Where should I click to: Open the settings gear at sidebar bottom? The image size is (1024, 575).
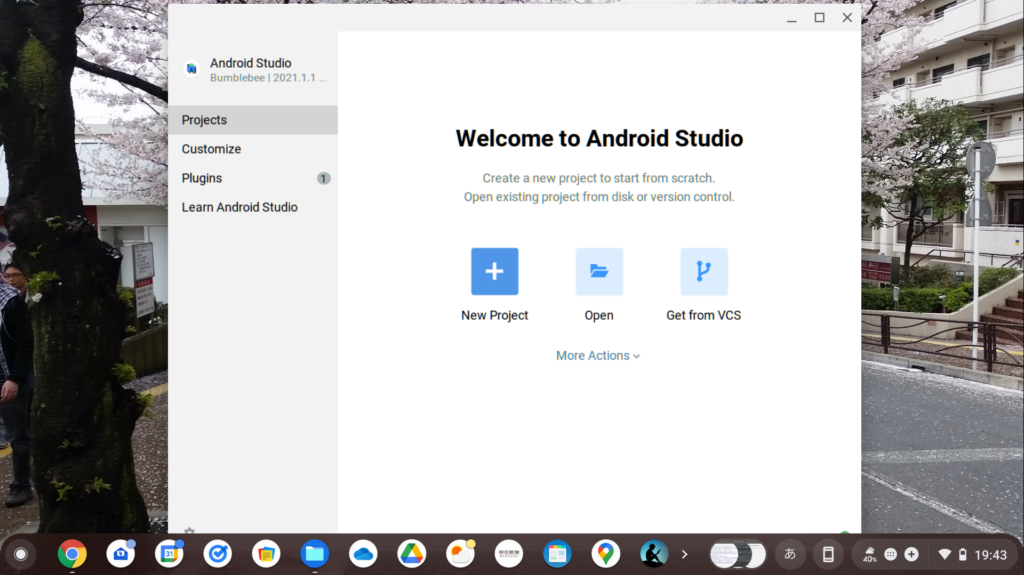tap(189, 531)
